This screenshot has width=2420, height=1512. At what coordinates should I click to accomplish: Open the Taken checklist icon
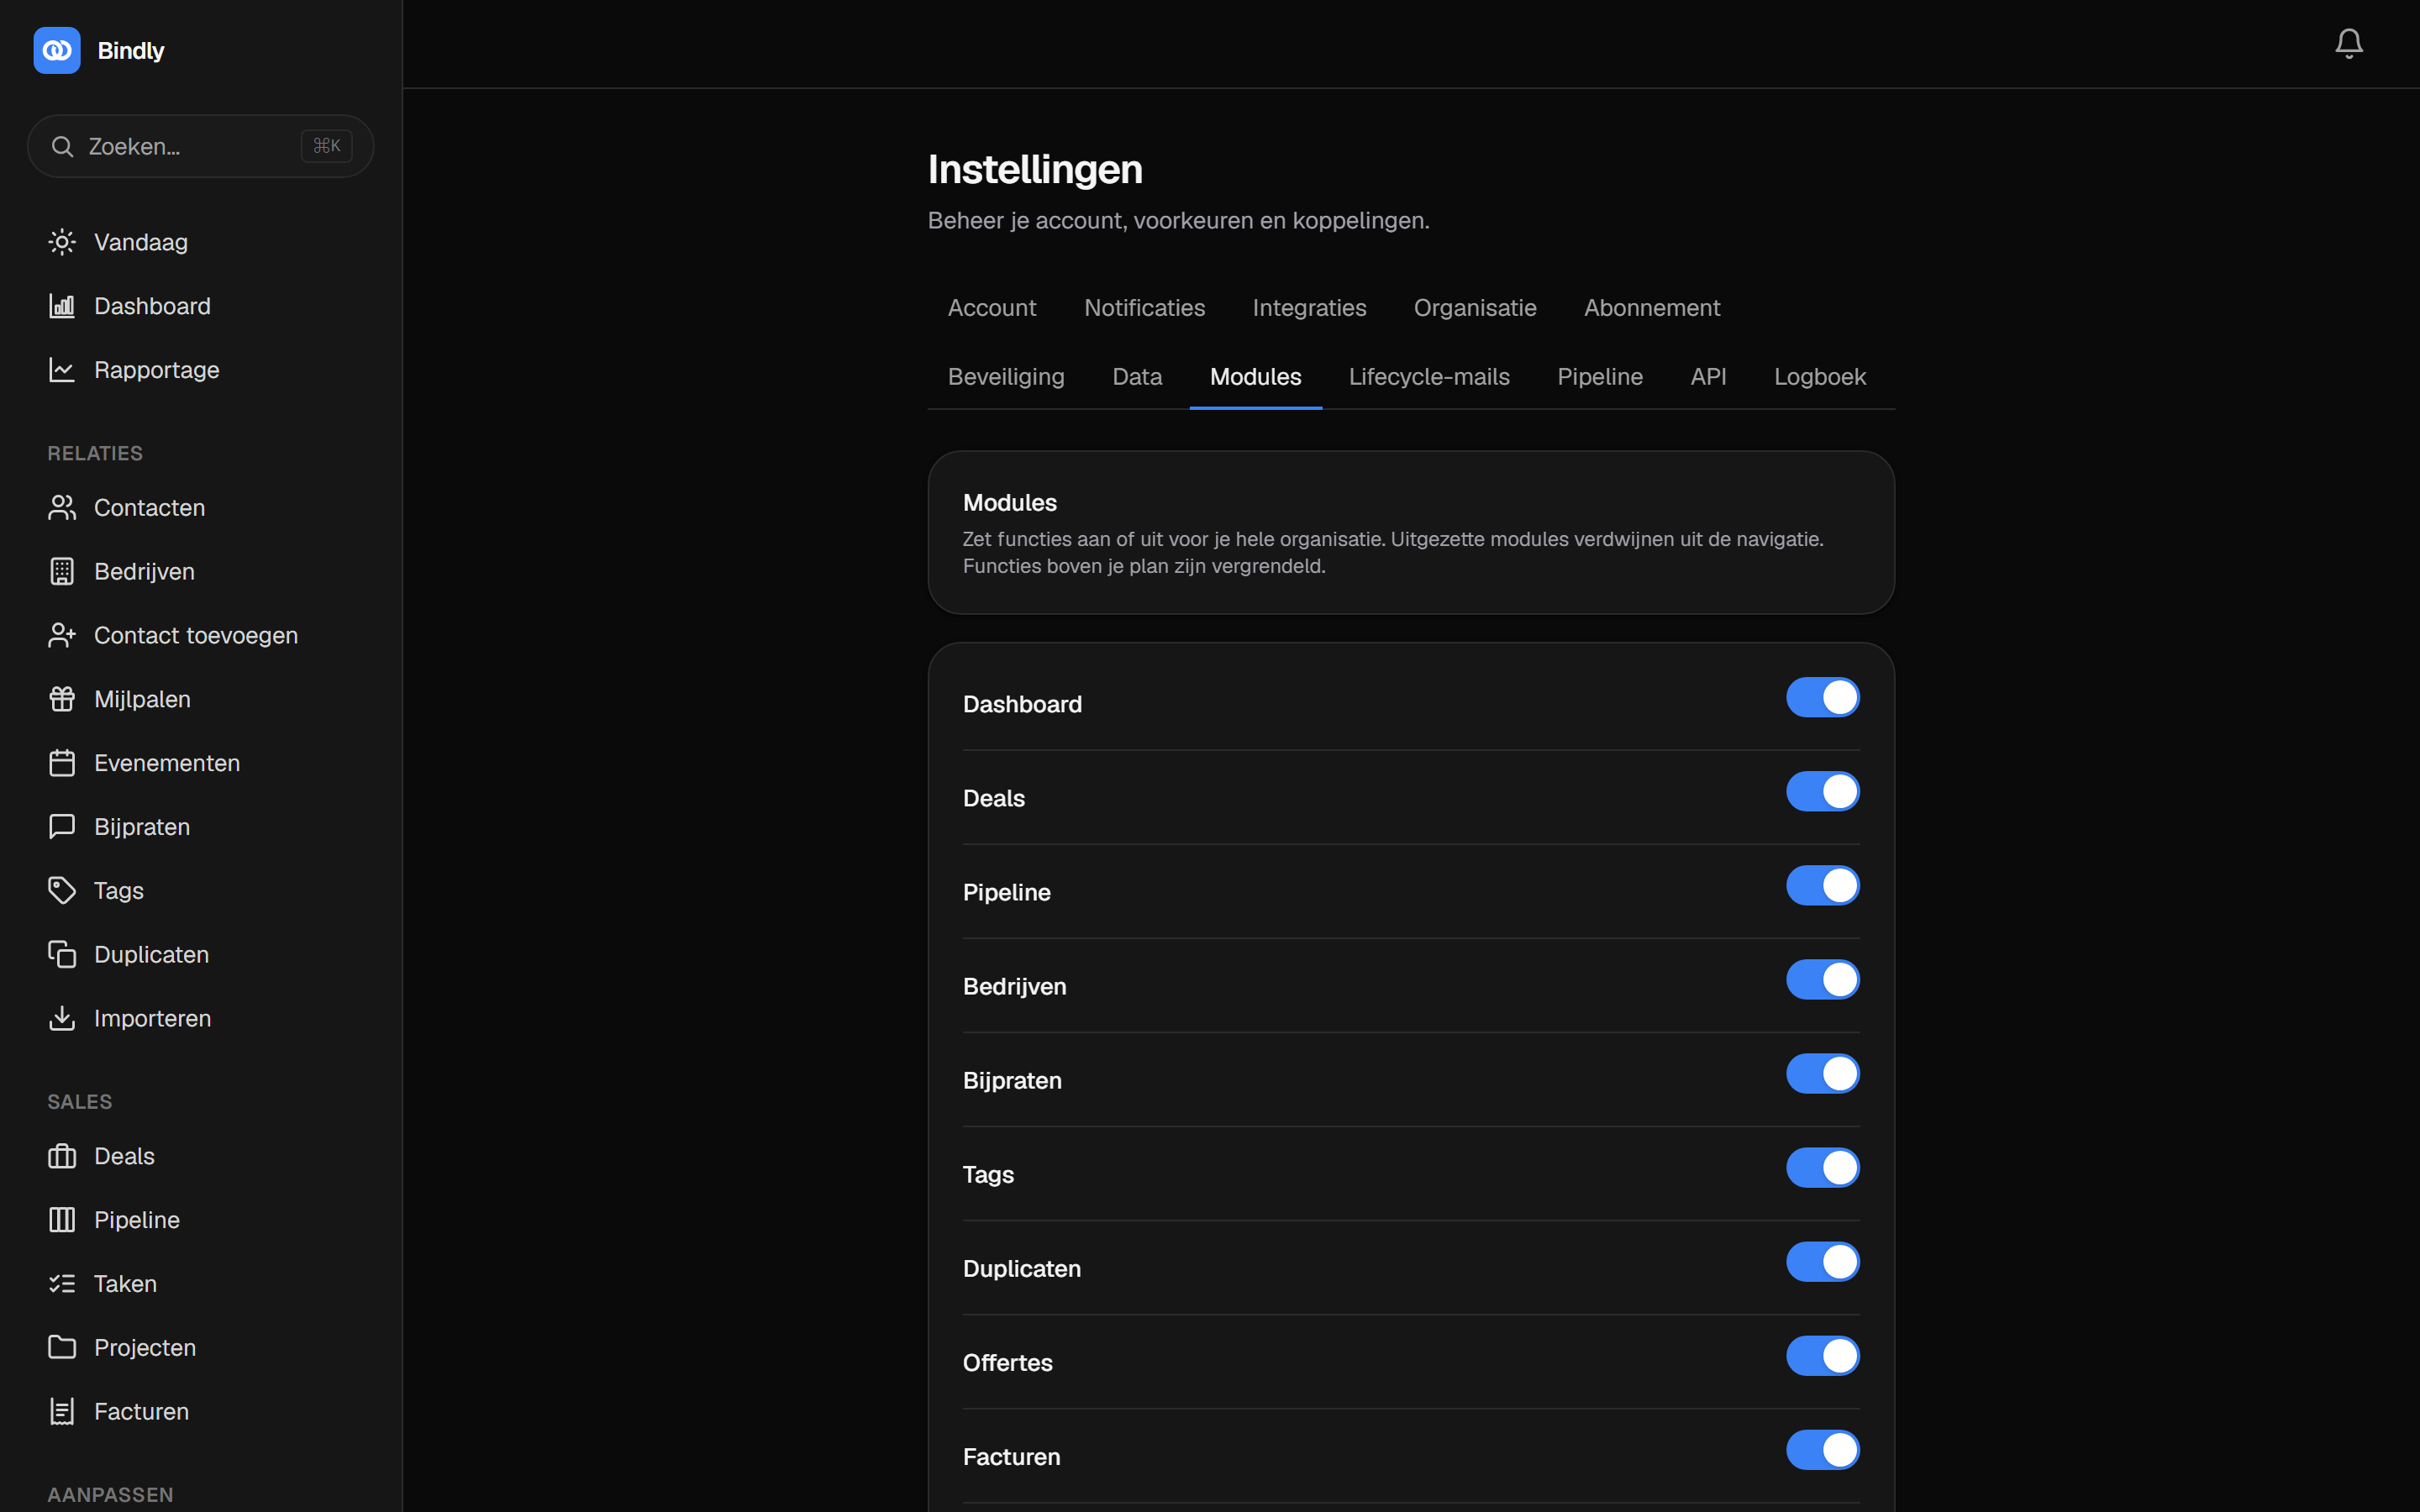pyautogui.click(x=62, y=1283)
